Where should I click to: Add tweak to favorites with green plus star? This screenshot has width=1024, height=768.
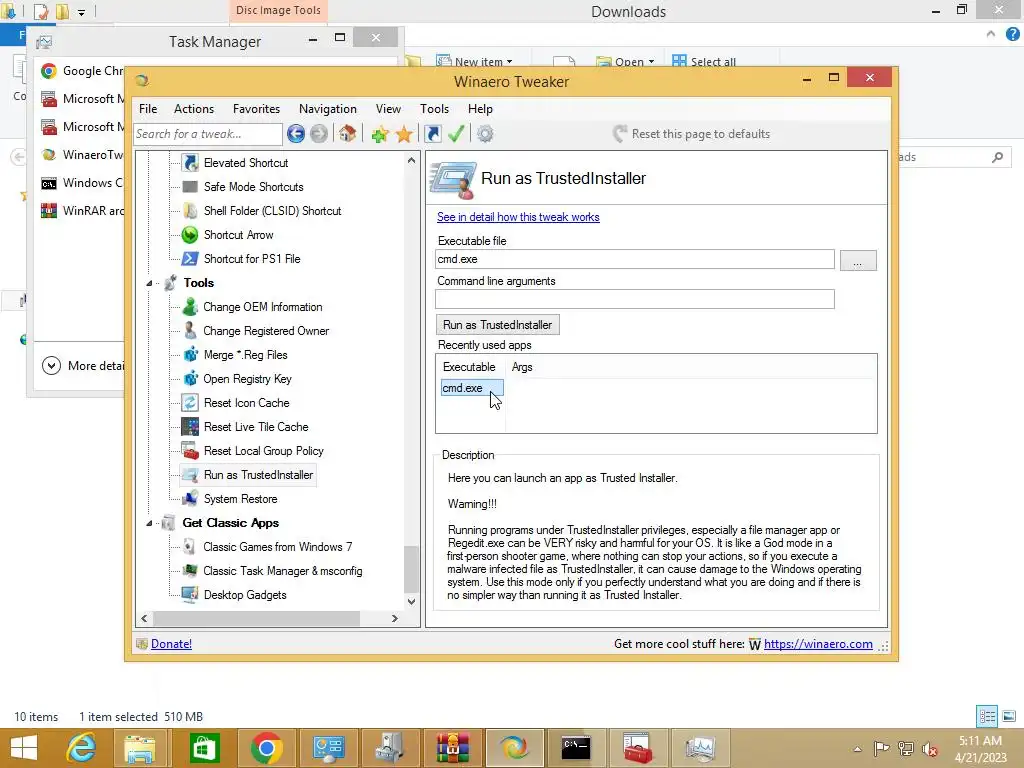tap(379, 134)
